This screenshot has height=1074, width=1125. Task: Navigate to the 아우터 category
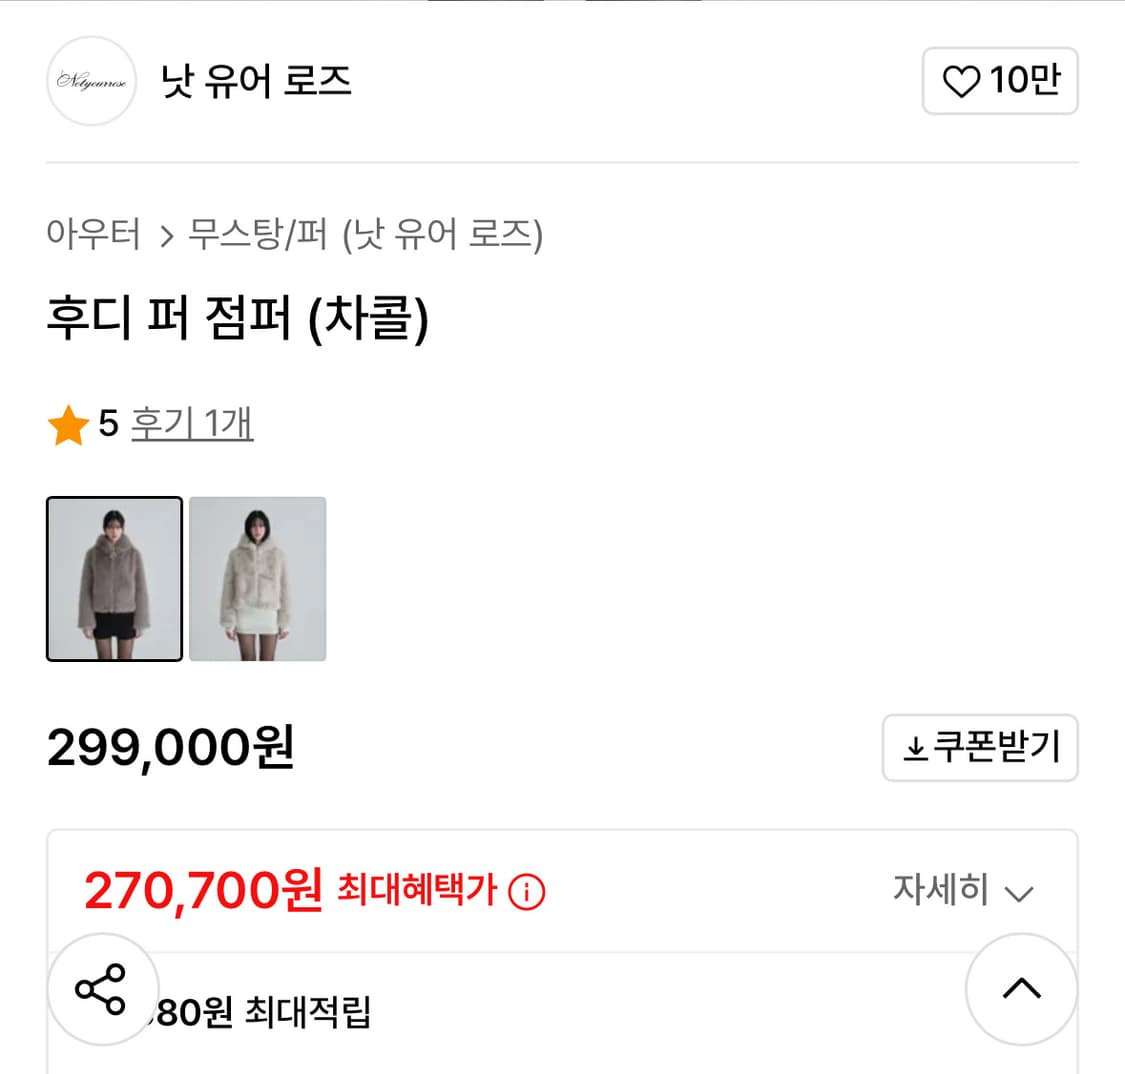93,236
